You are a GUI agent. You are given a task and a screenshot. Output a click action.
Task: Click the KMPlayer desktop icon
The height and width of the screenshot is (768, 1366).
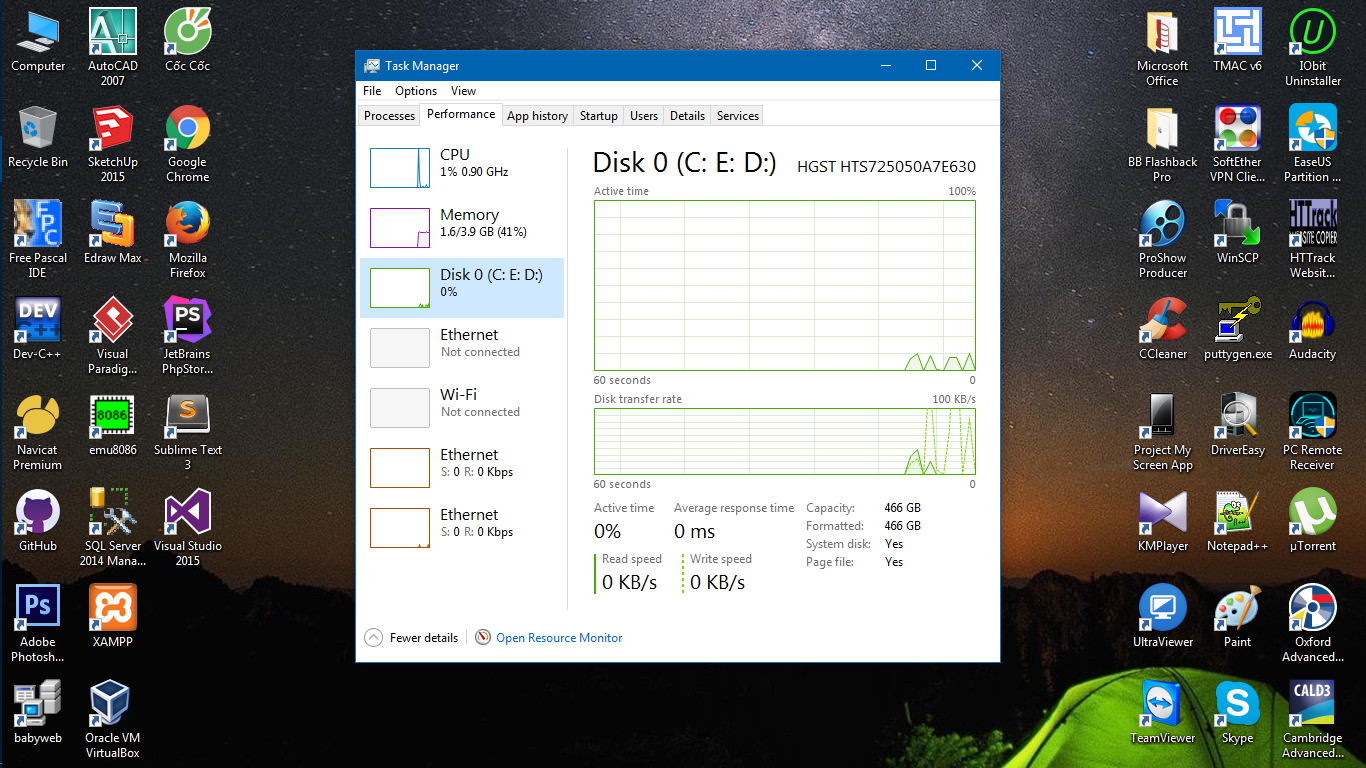pyautogui.click(x=1163, y=519)
